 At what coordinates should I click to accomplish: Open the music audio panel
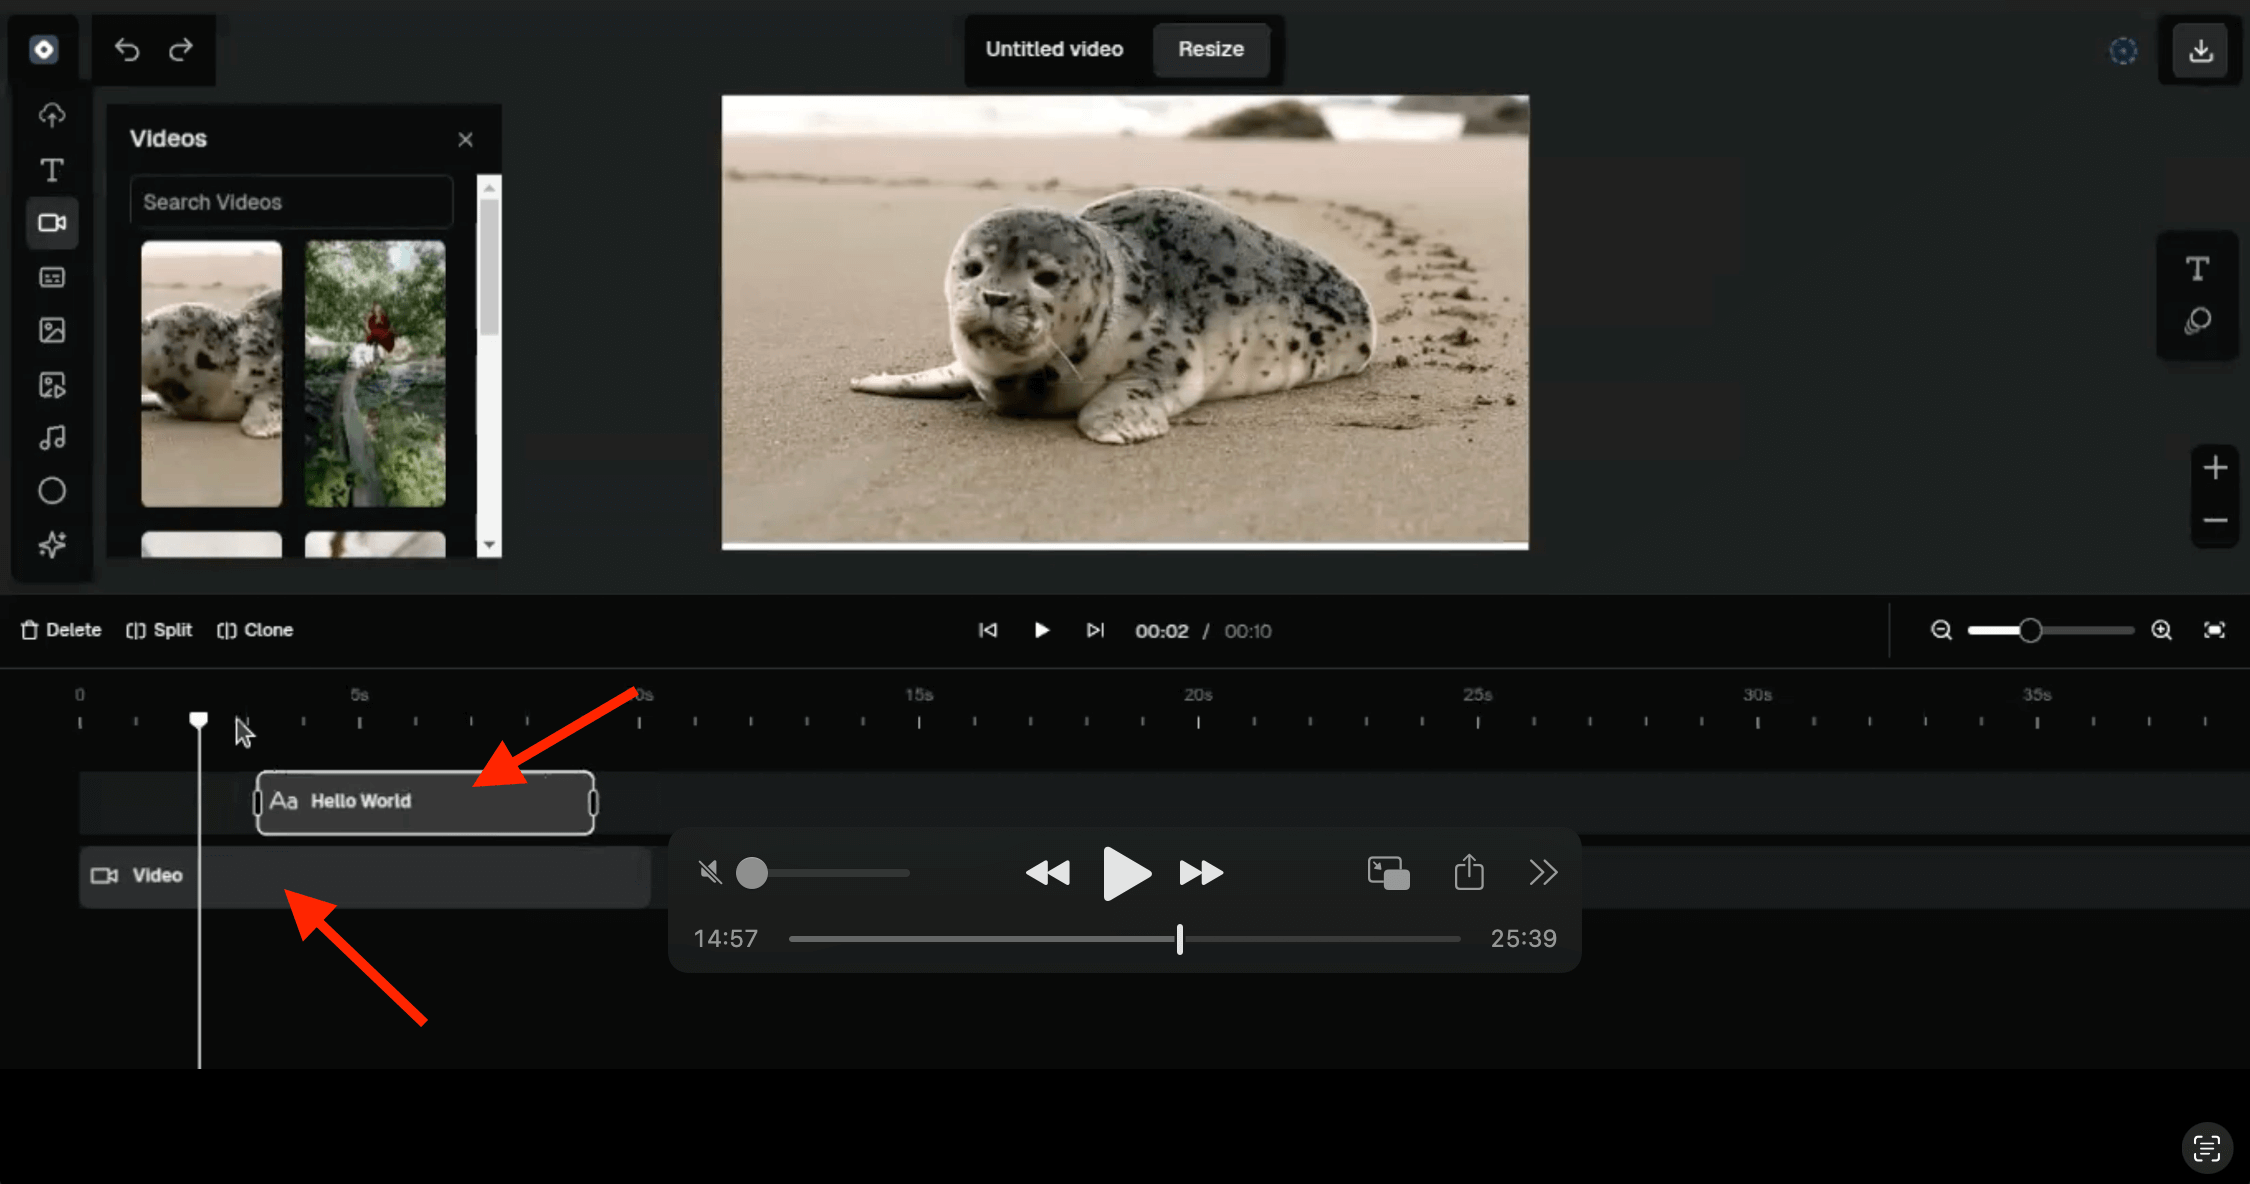[x=52, y=438]
